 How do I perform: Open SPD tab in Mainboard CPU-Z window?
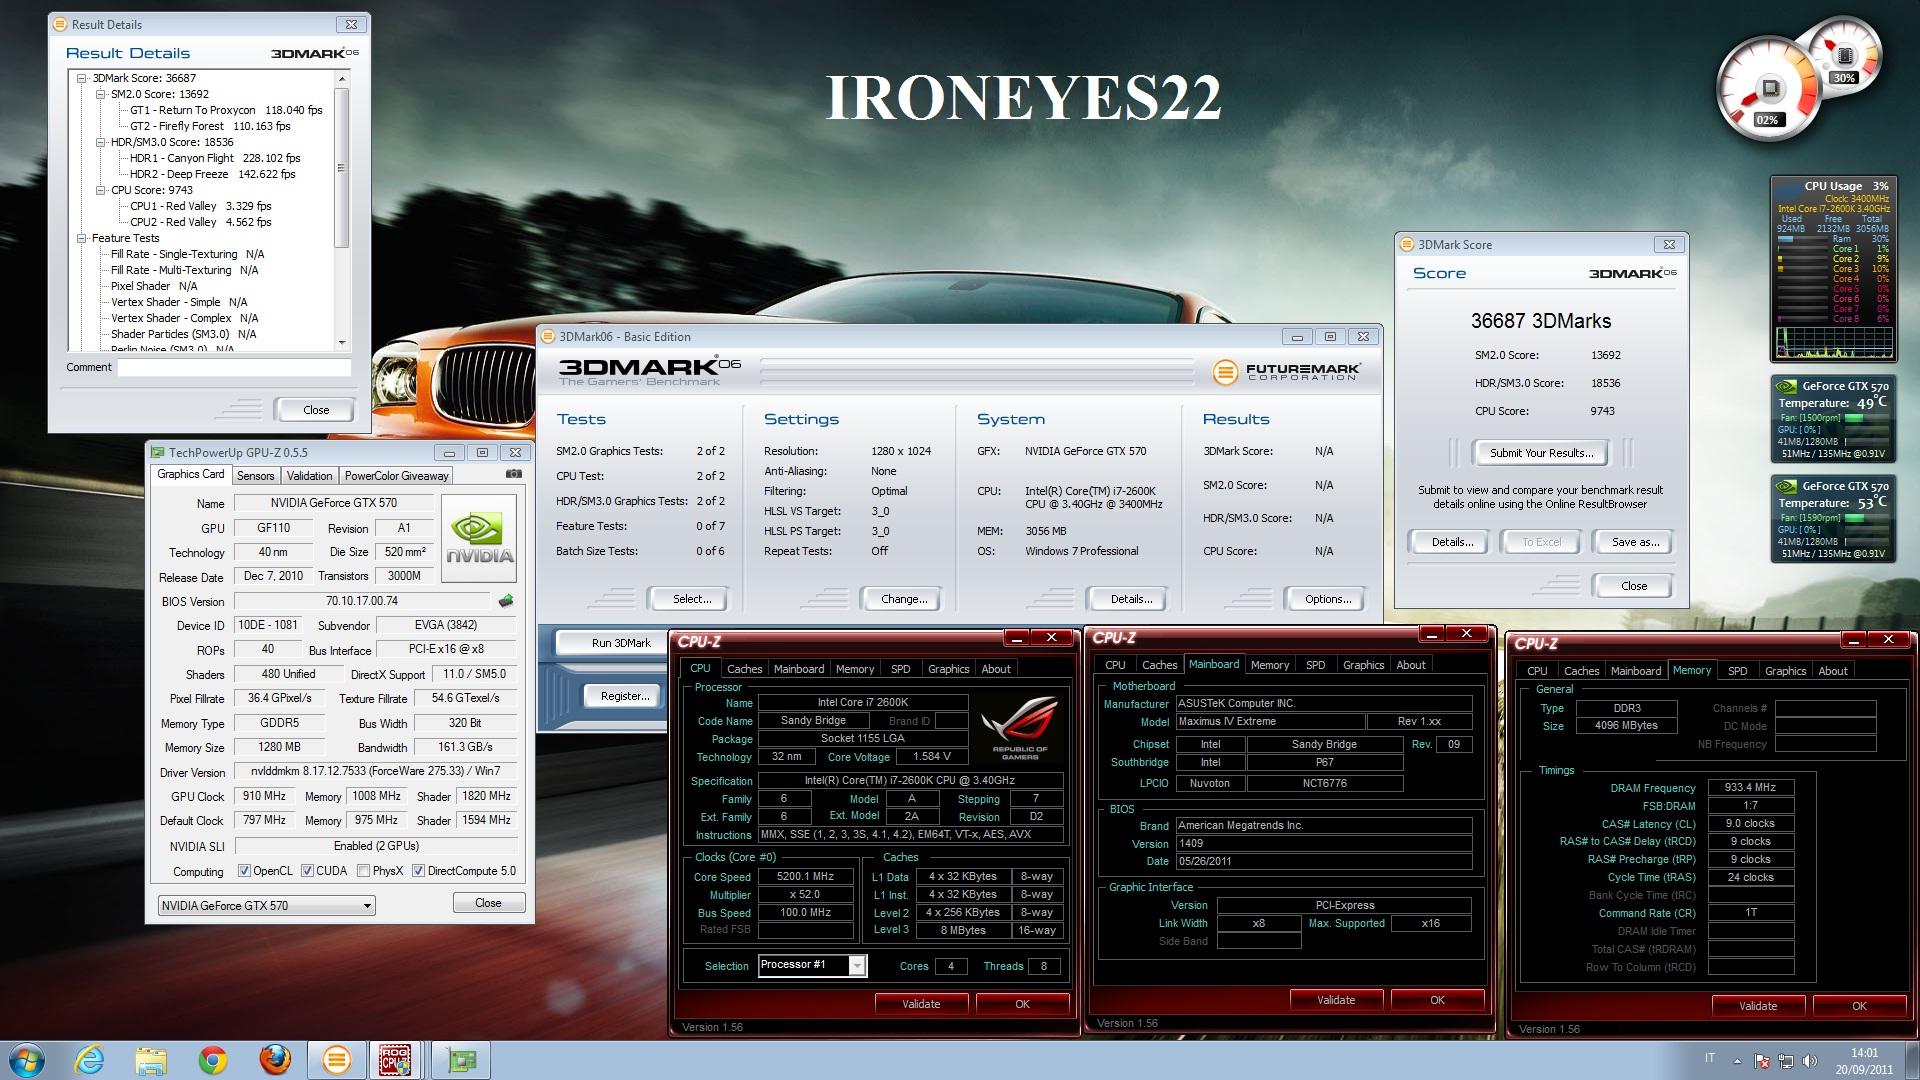[1315, 665]
